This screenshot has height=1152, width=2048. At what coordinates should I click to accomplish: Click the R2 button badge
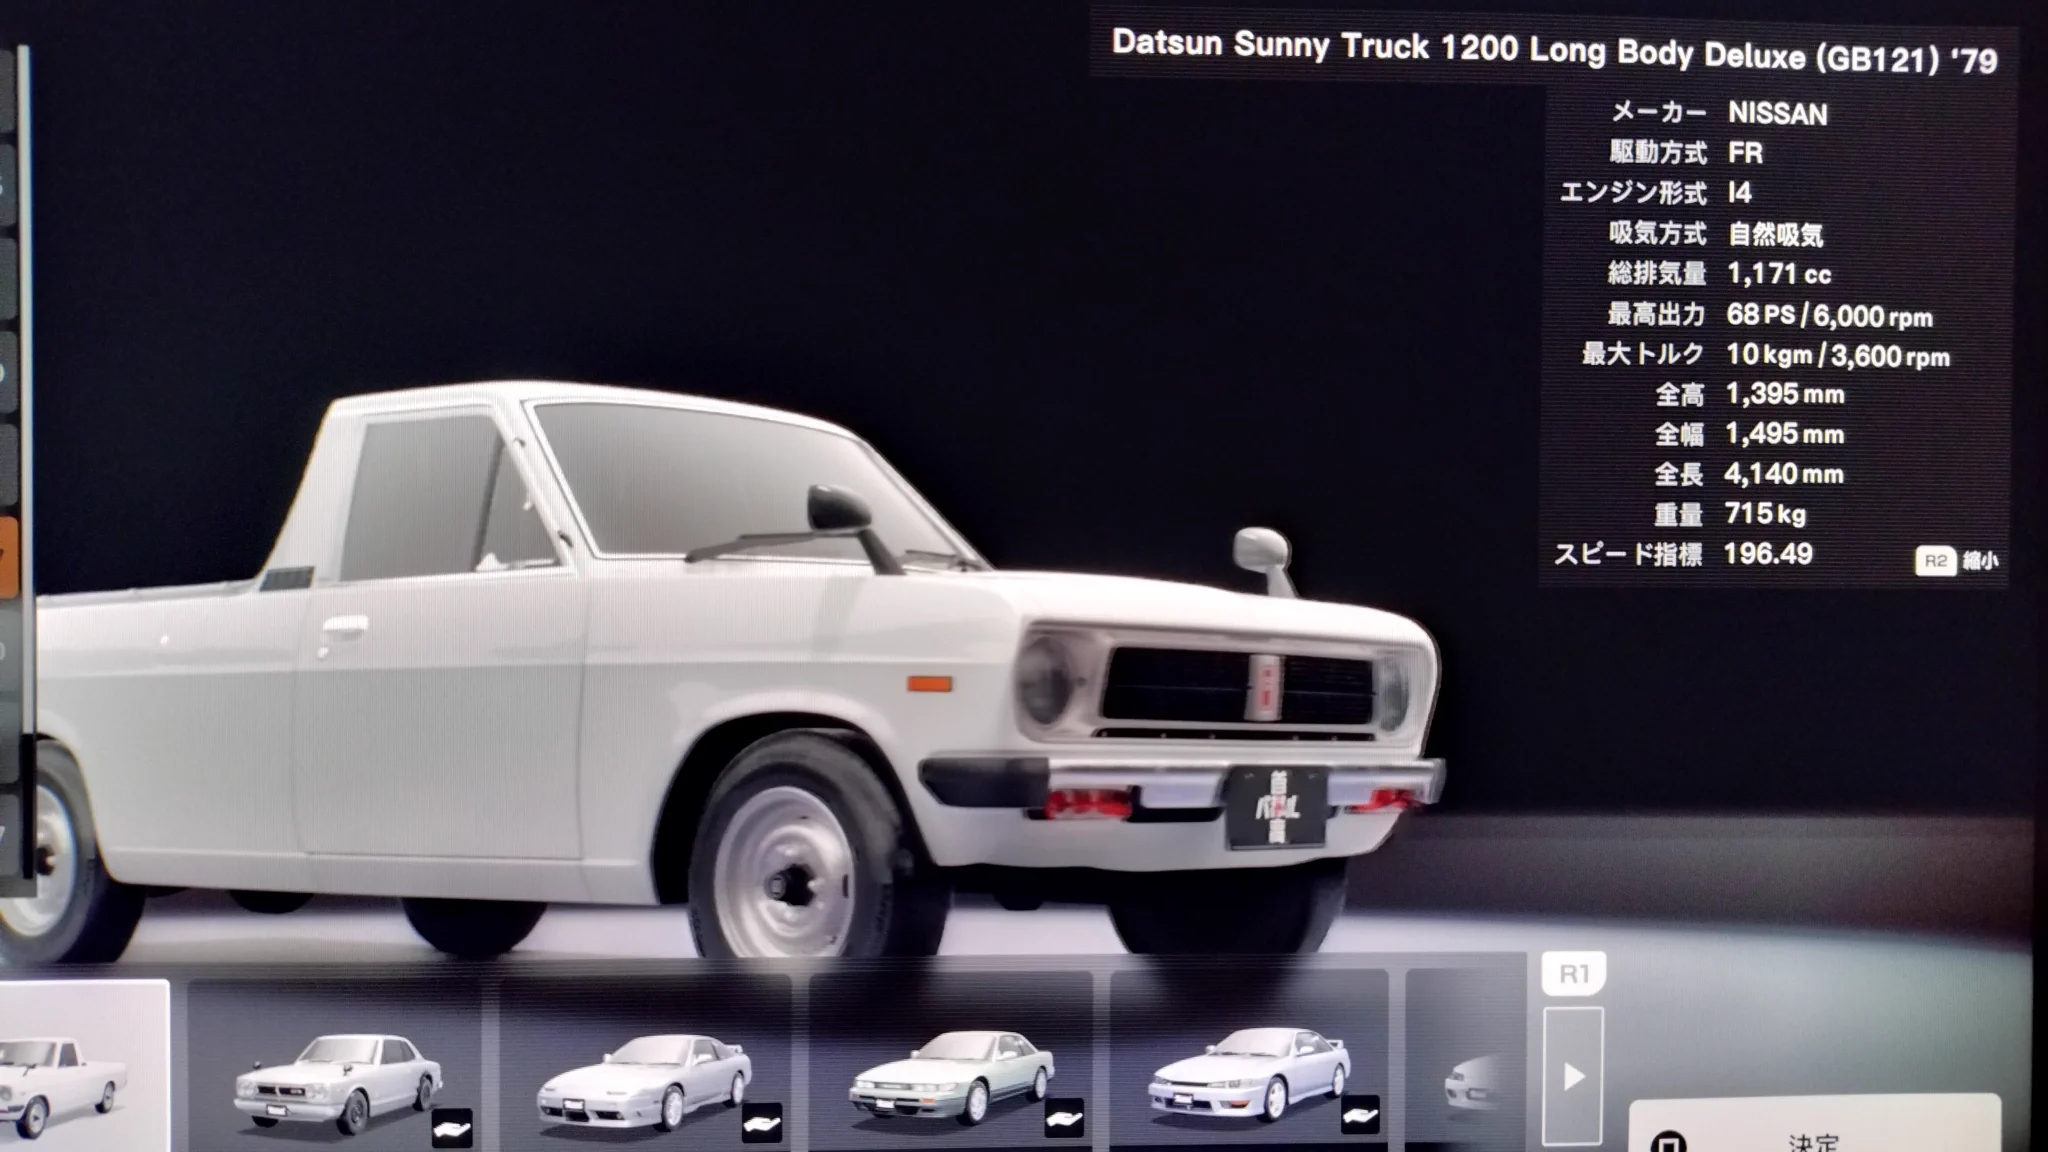[x=1935, y=561]
